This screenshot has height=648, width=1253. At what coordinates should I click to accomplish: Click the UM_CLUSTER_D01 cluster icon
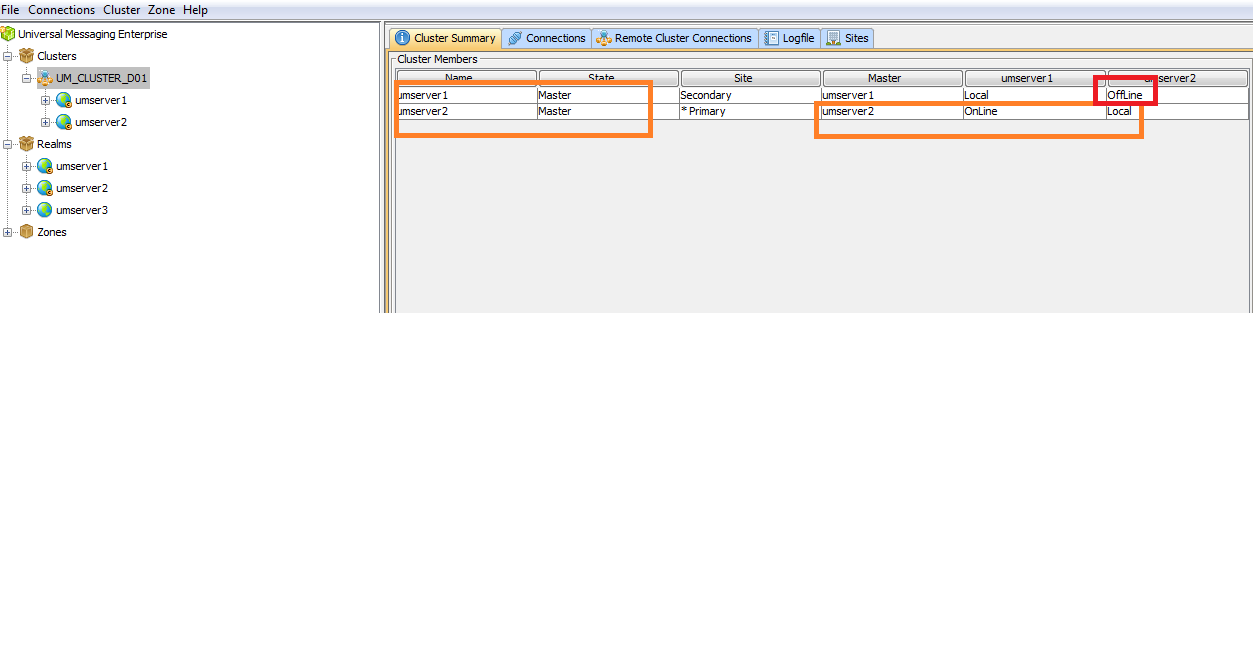[45, 78]
